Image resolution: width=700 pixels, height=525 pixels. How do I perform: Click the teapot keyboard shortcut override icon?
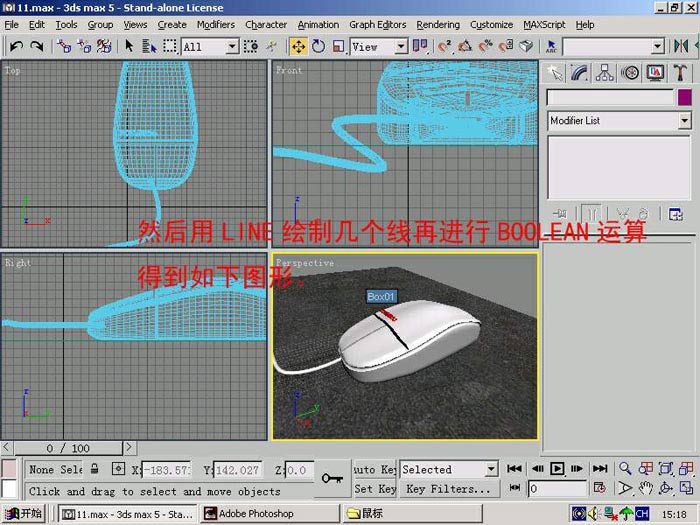tap(526, 46)
